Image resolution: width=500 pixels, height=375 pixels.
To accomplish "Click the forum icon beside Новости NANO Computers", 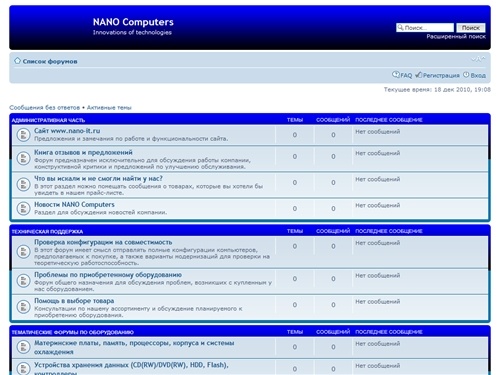I will point(23,209).
